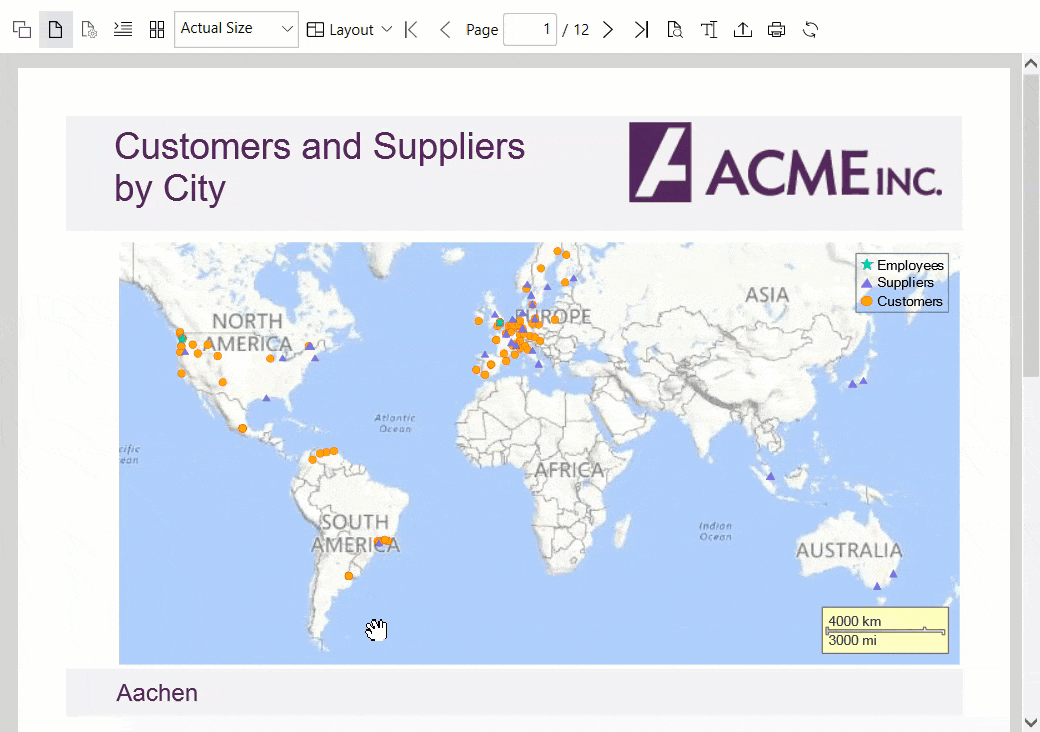Open the page settings icon
This screenshot has width=1040, height=732.
89,30
